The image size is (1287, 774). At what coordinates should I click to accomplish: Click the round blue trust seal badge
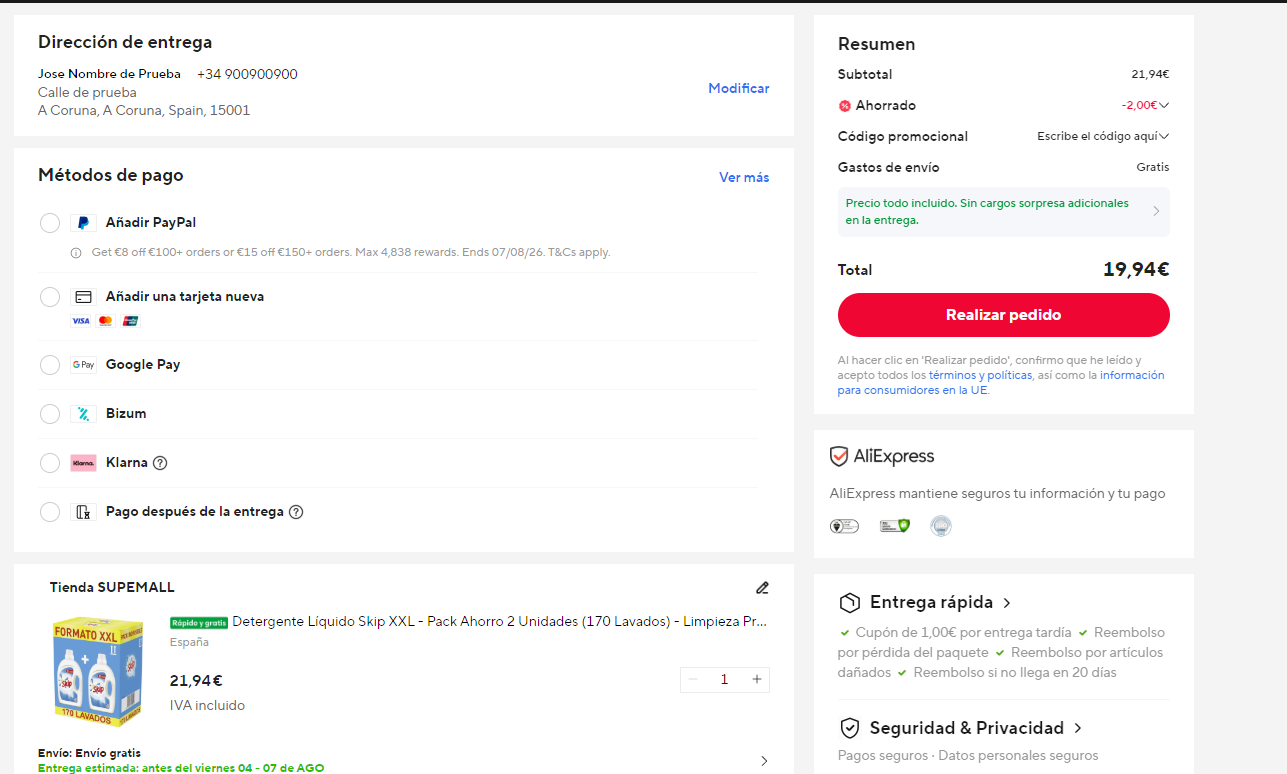[x=940, y=526]
